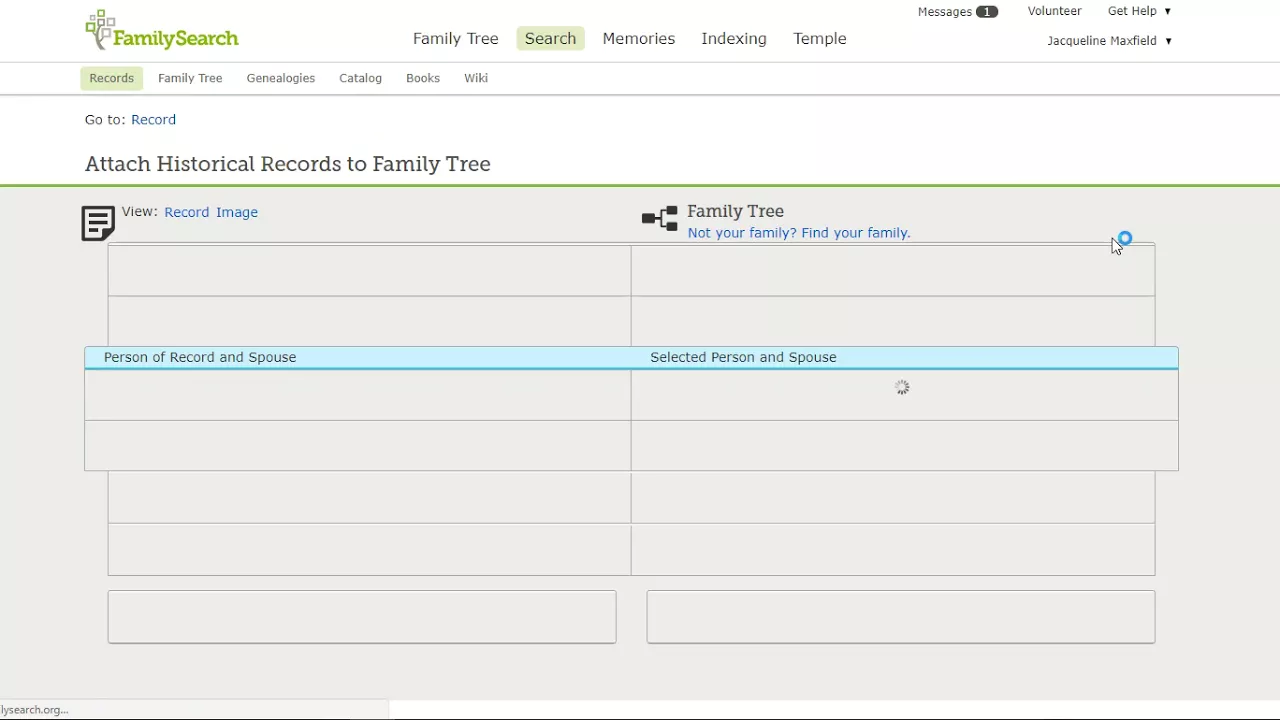Click the FamilySearch logo

pyautogui.click(x=162, y=31)
